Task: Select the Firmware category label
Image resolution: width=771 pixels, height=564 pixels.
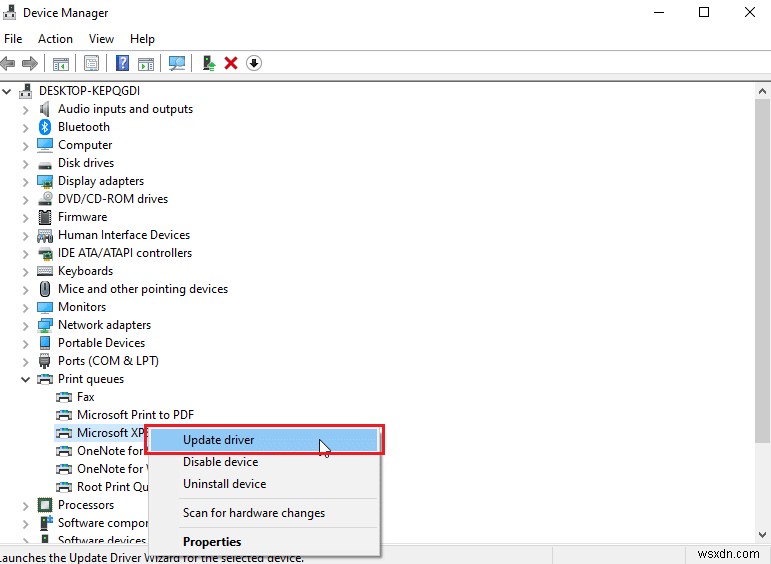Action: click(82, 217)
